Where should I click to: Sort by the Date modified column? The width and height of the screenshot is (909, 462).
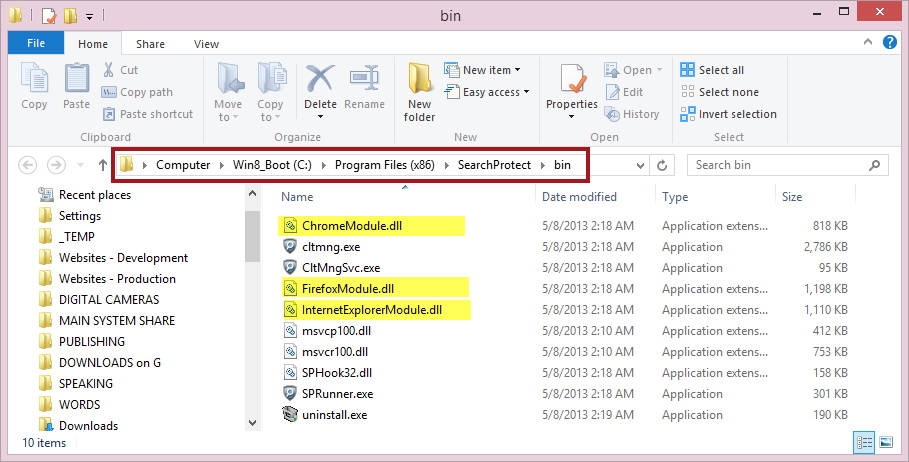pyautogui.click(x=579, y=197)
